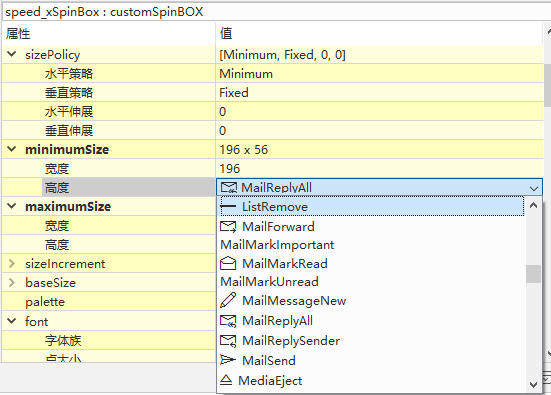This screenshot has height=395, width=551.
Task: Click the 垂直策略 Fixed value
Action: pos(234,93)
